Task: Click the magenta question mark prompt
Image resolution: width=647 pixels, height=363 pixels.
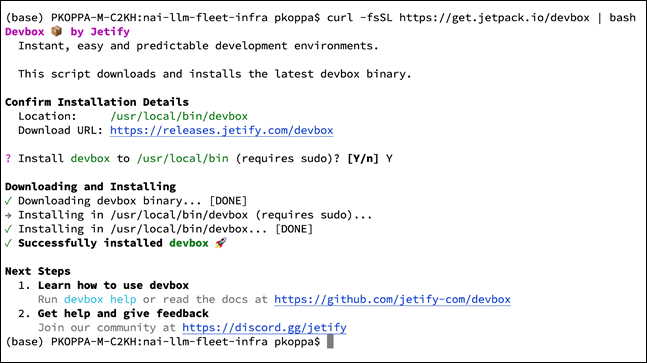Action: (8, 158)
